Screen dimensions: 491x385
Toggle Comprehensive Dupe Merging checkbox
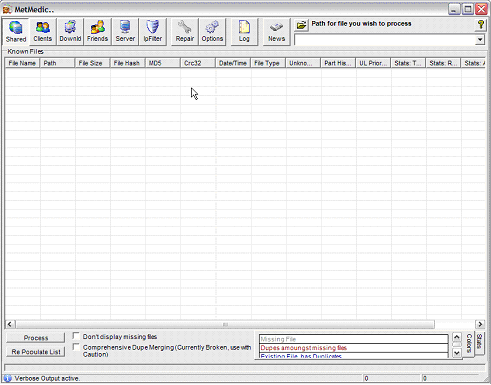point(76,347)
